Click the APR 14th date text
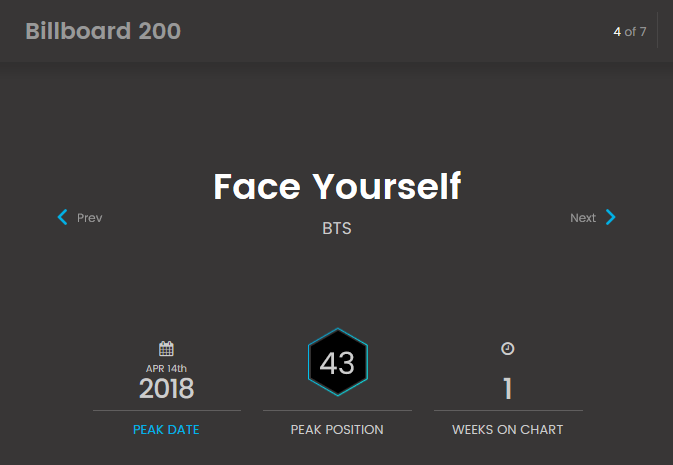The width and height of the screenshot is (673, 465). [167, 368]
